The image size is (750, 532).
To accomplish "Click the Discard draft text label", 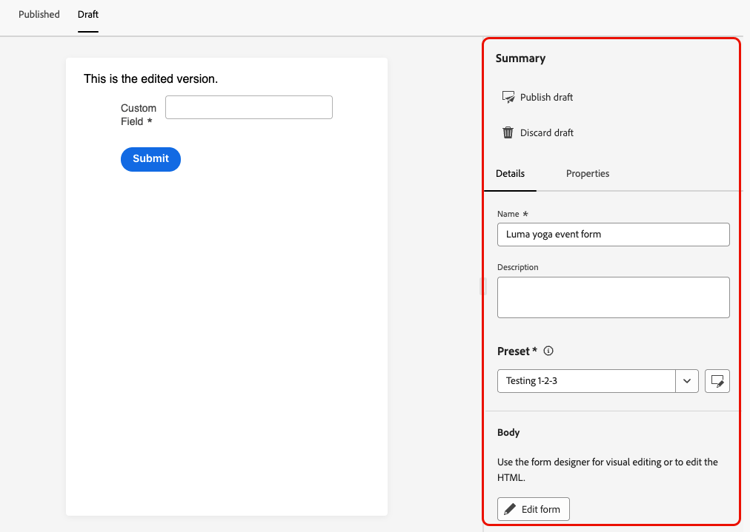I will coord(546,133).
